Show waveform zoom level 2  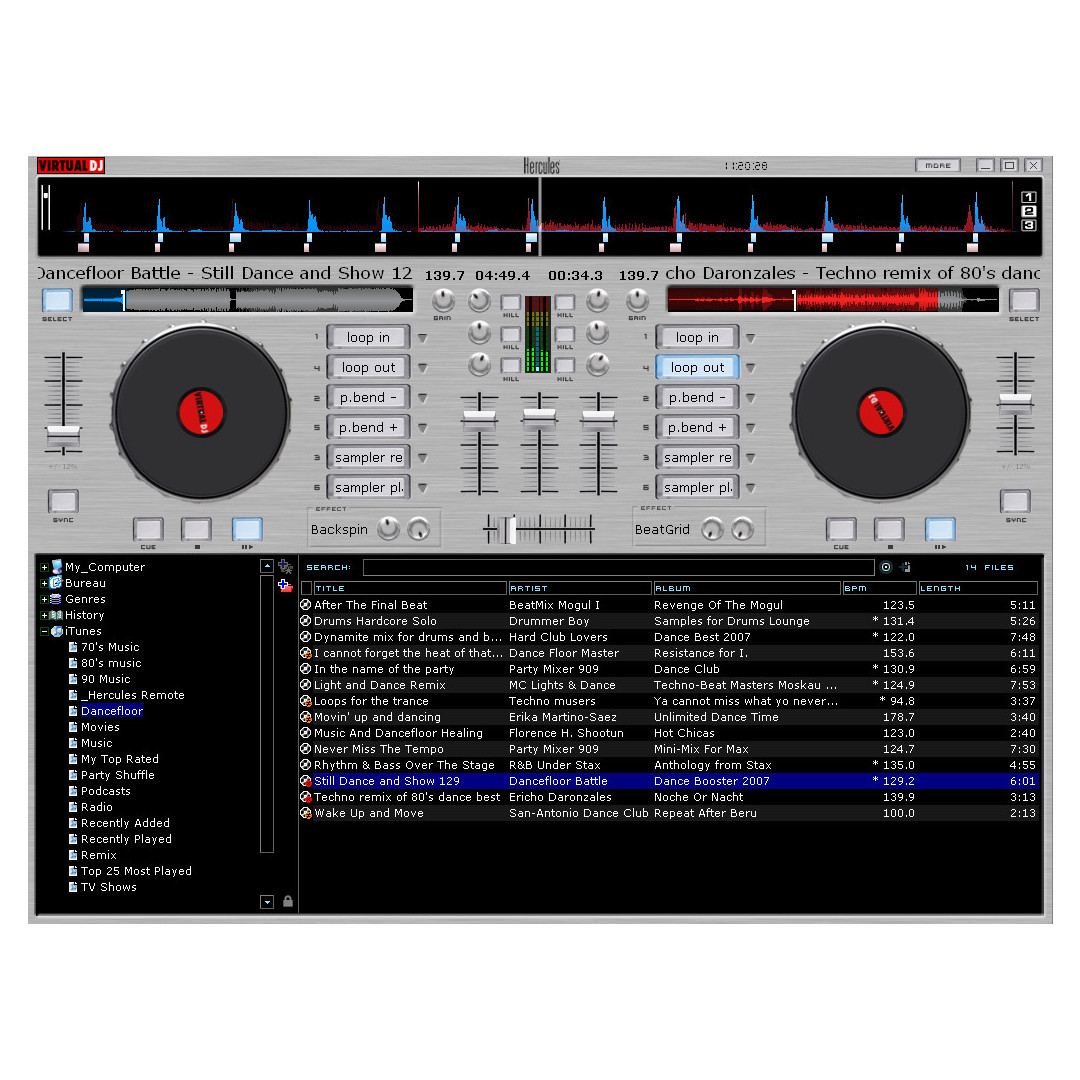pyautogui.click(x=1028, y=211)
